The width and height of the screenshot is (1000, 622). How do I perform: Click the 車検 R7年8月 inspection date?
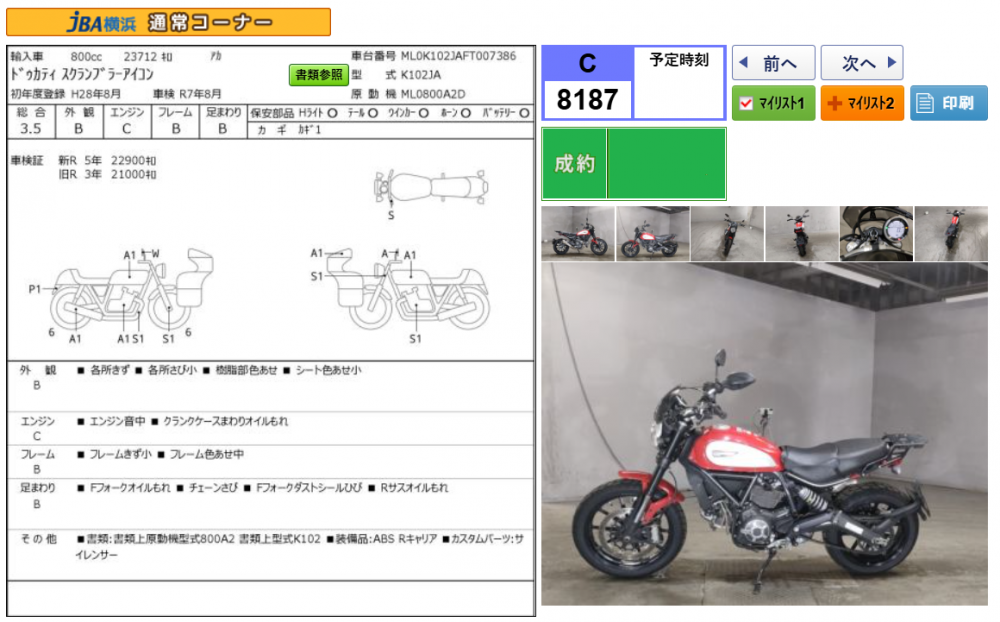pos(187,94)
